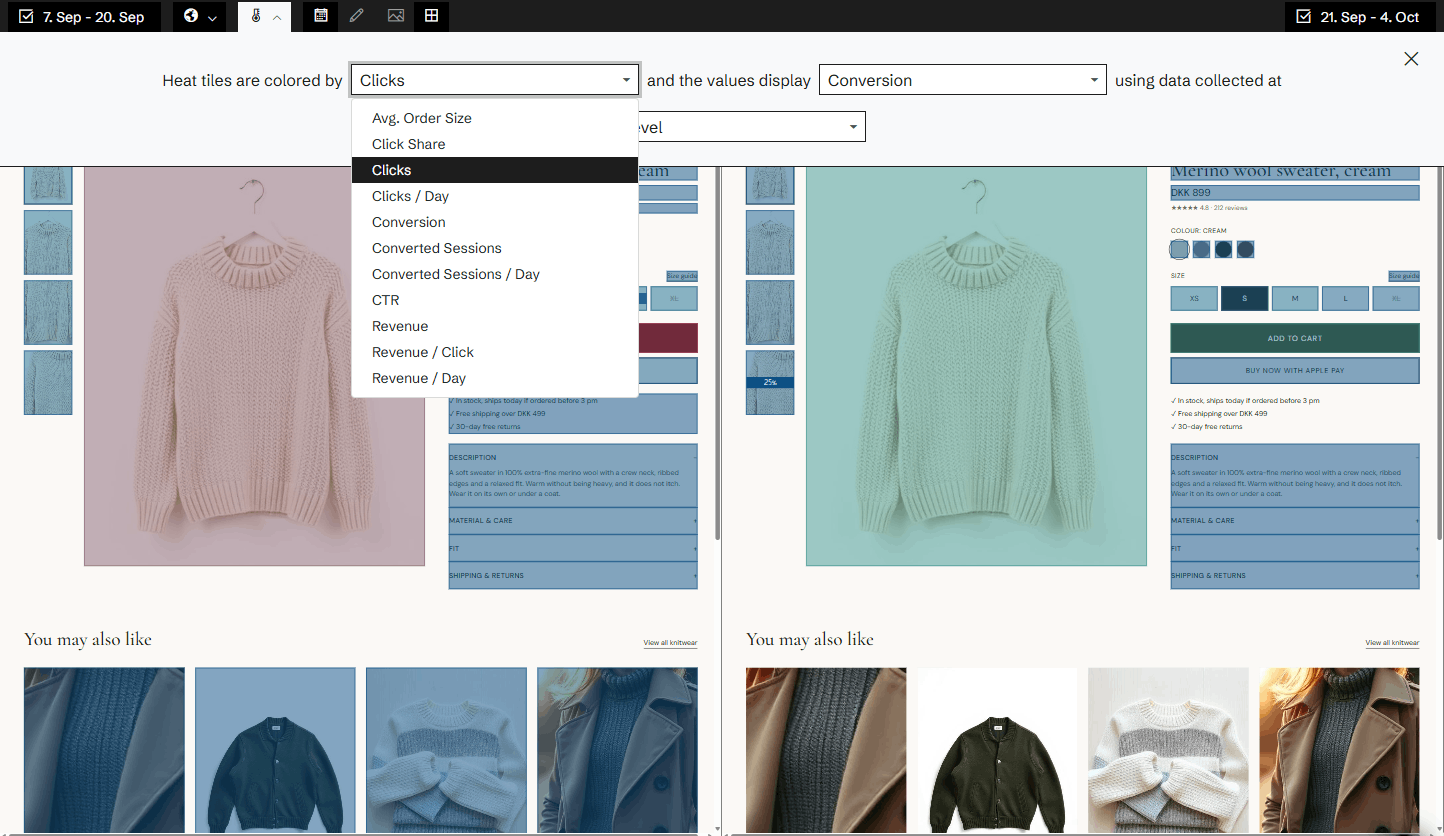
Task: Open the 'values display' Conversion dropdown
Action: click(963, 80)
